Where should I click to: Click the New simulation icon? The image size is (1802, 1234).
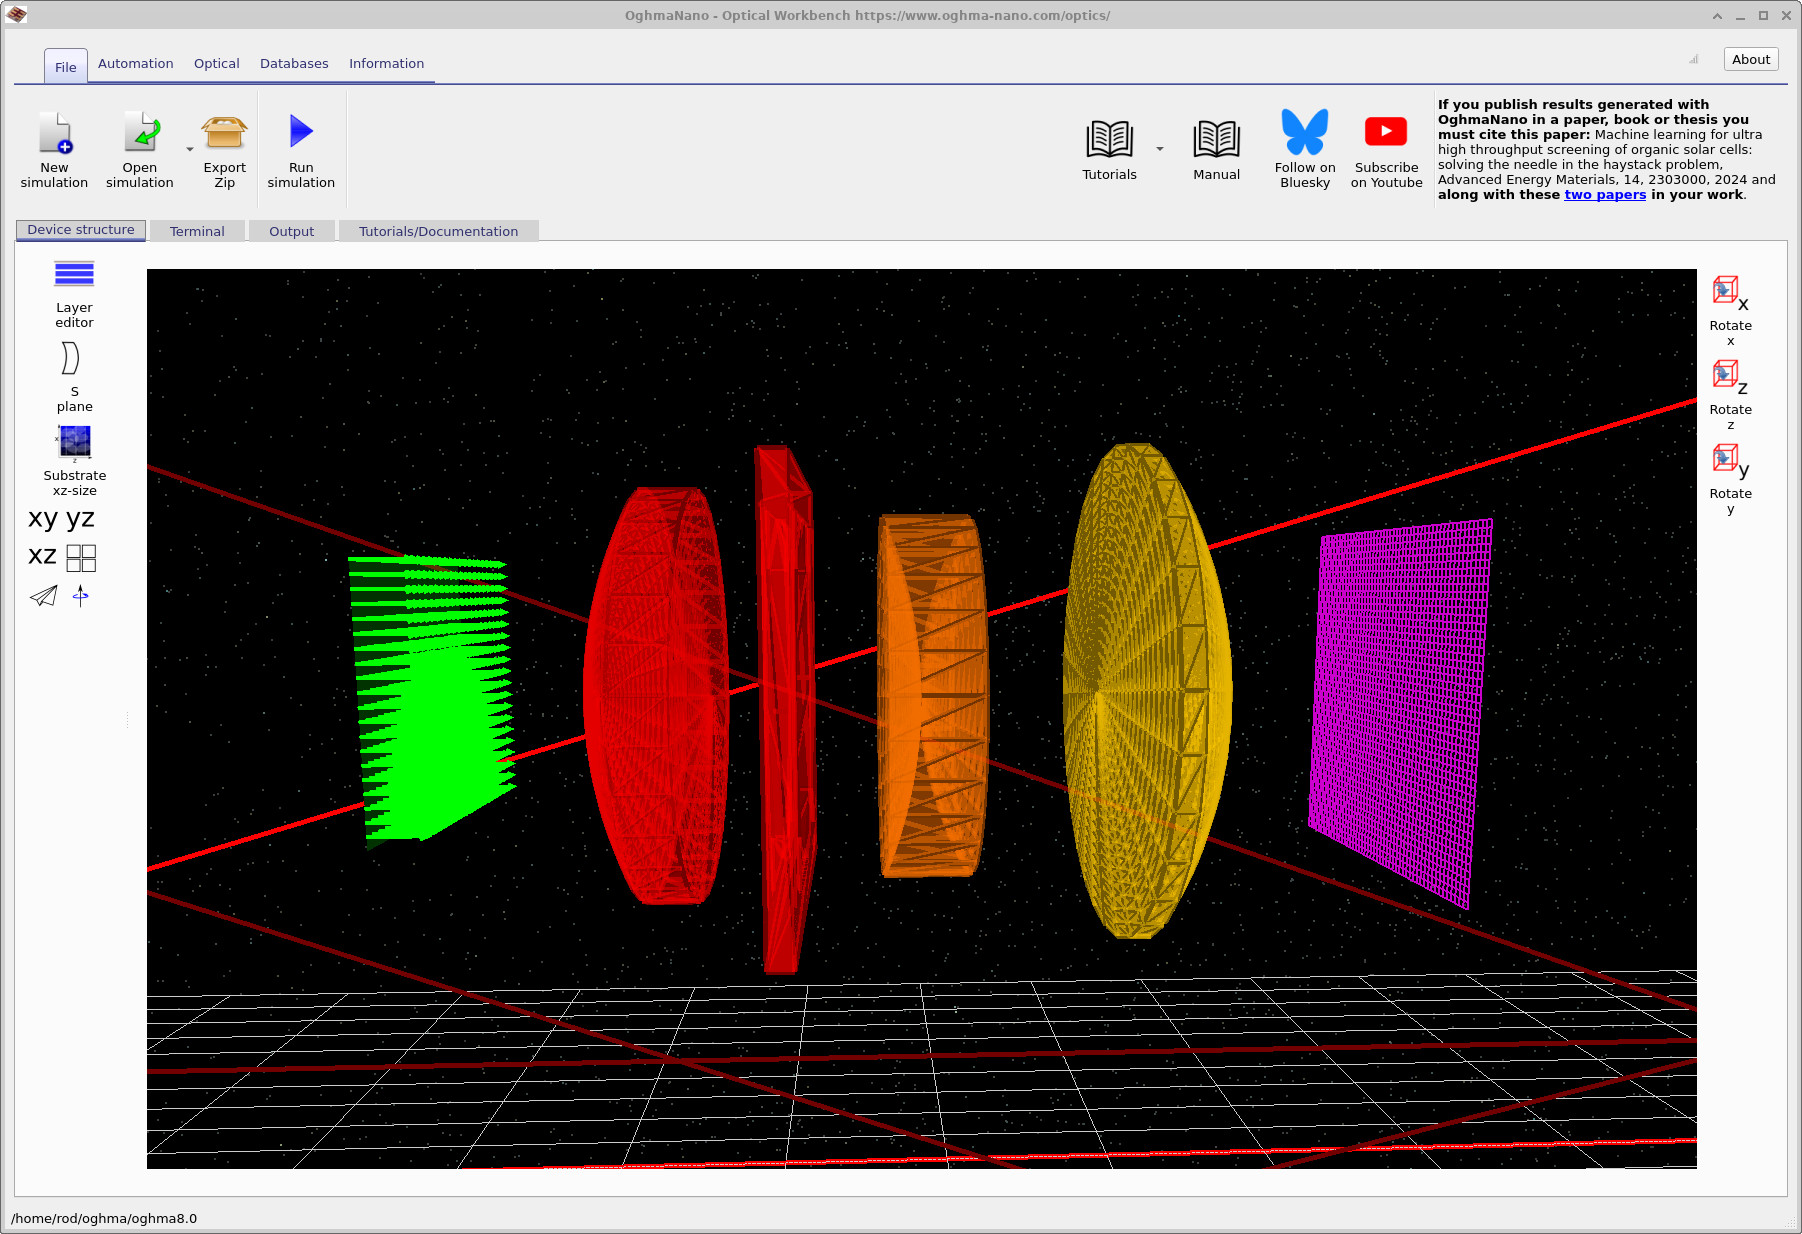tap(54, 134)
